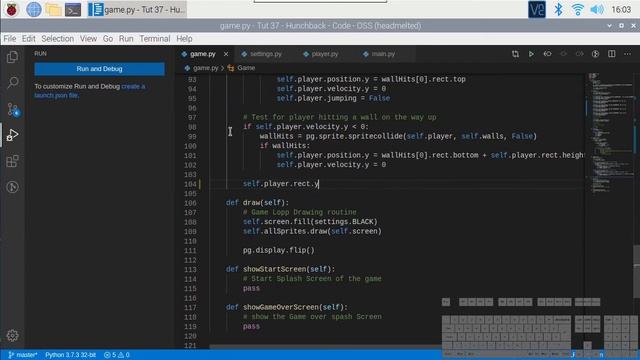Click 'self.player.jumping = False' on line 95
Viewport: 640px width, 360px height.
point(333,98)
